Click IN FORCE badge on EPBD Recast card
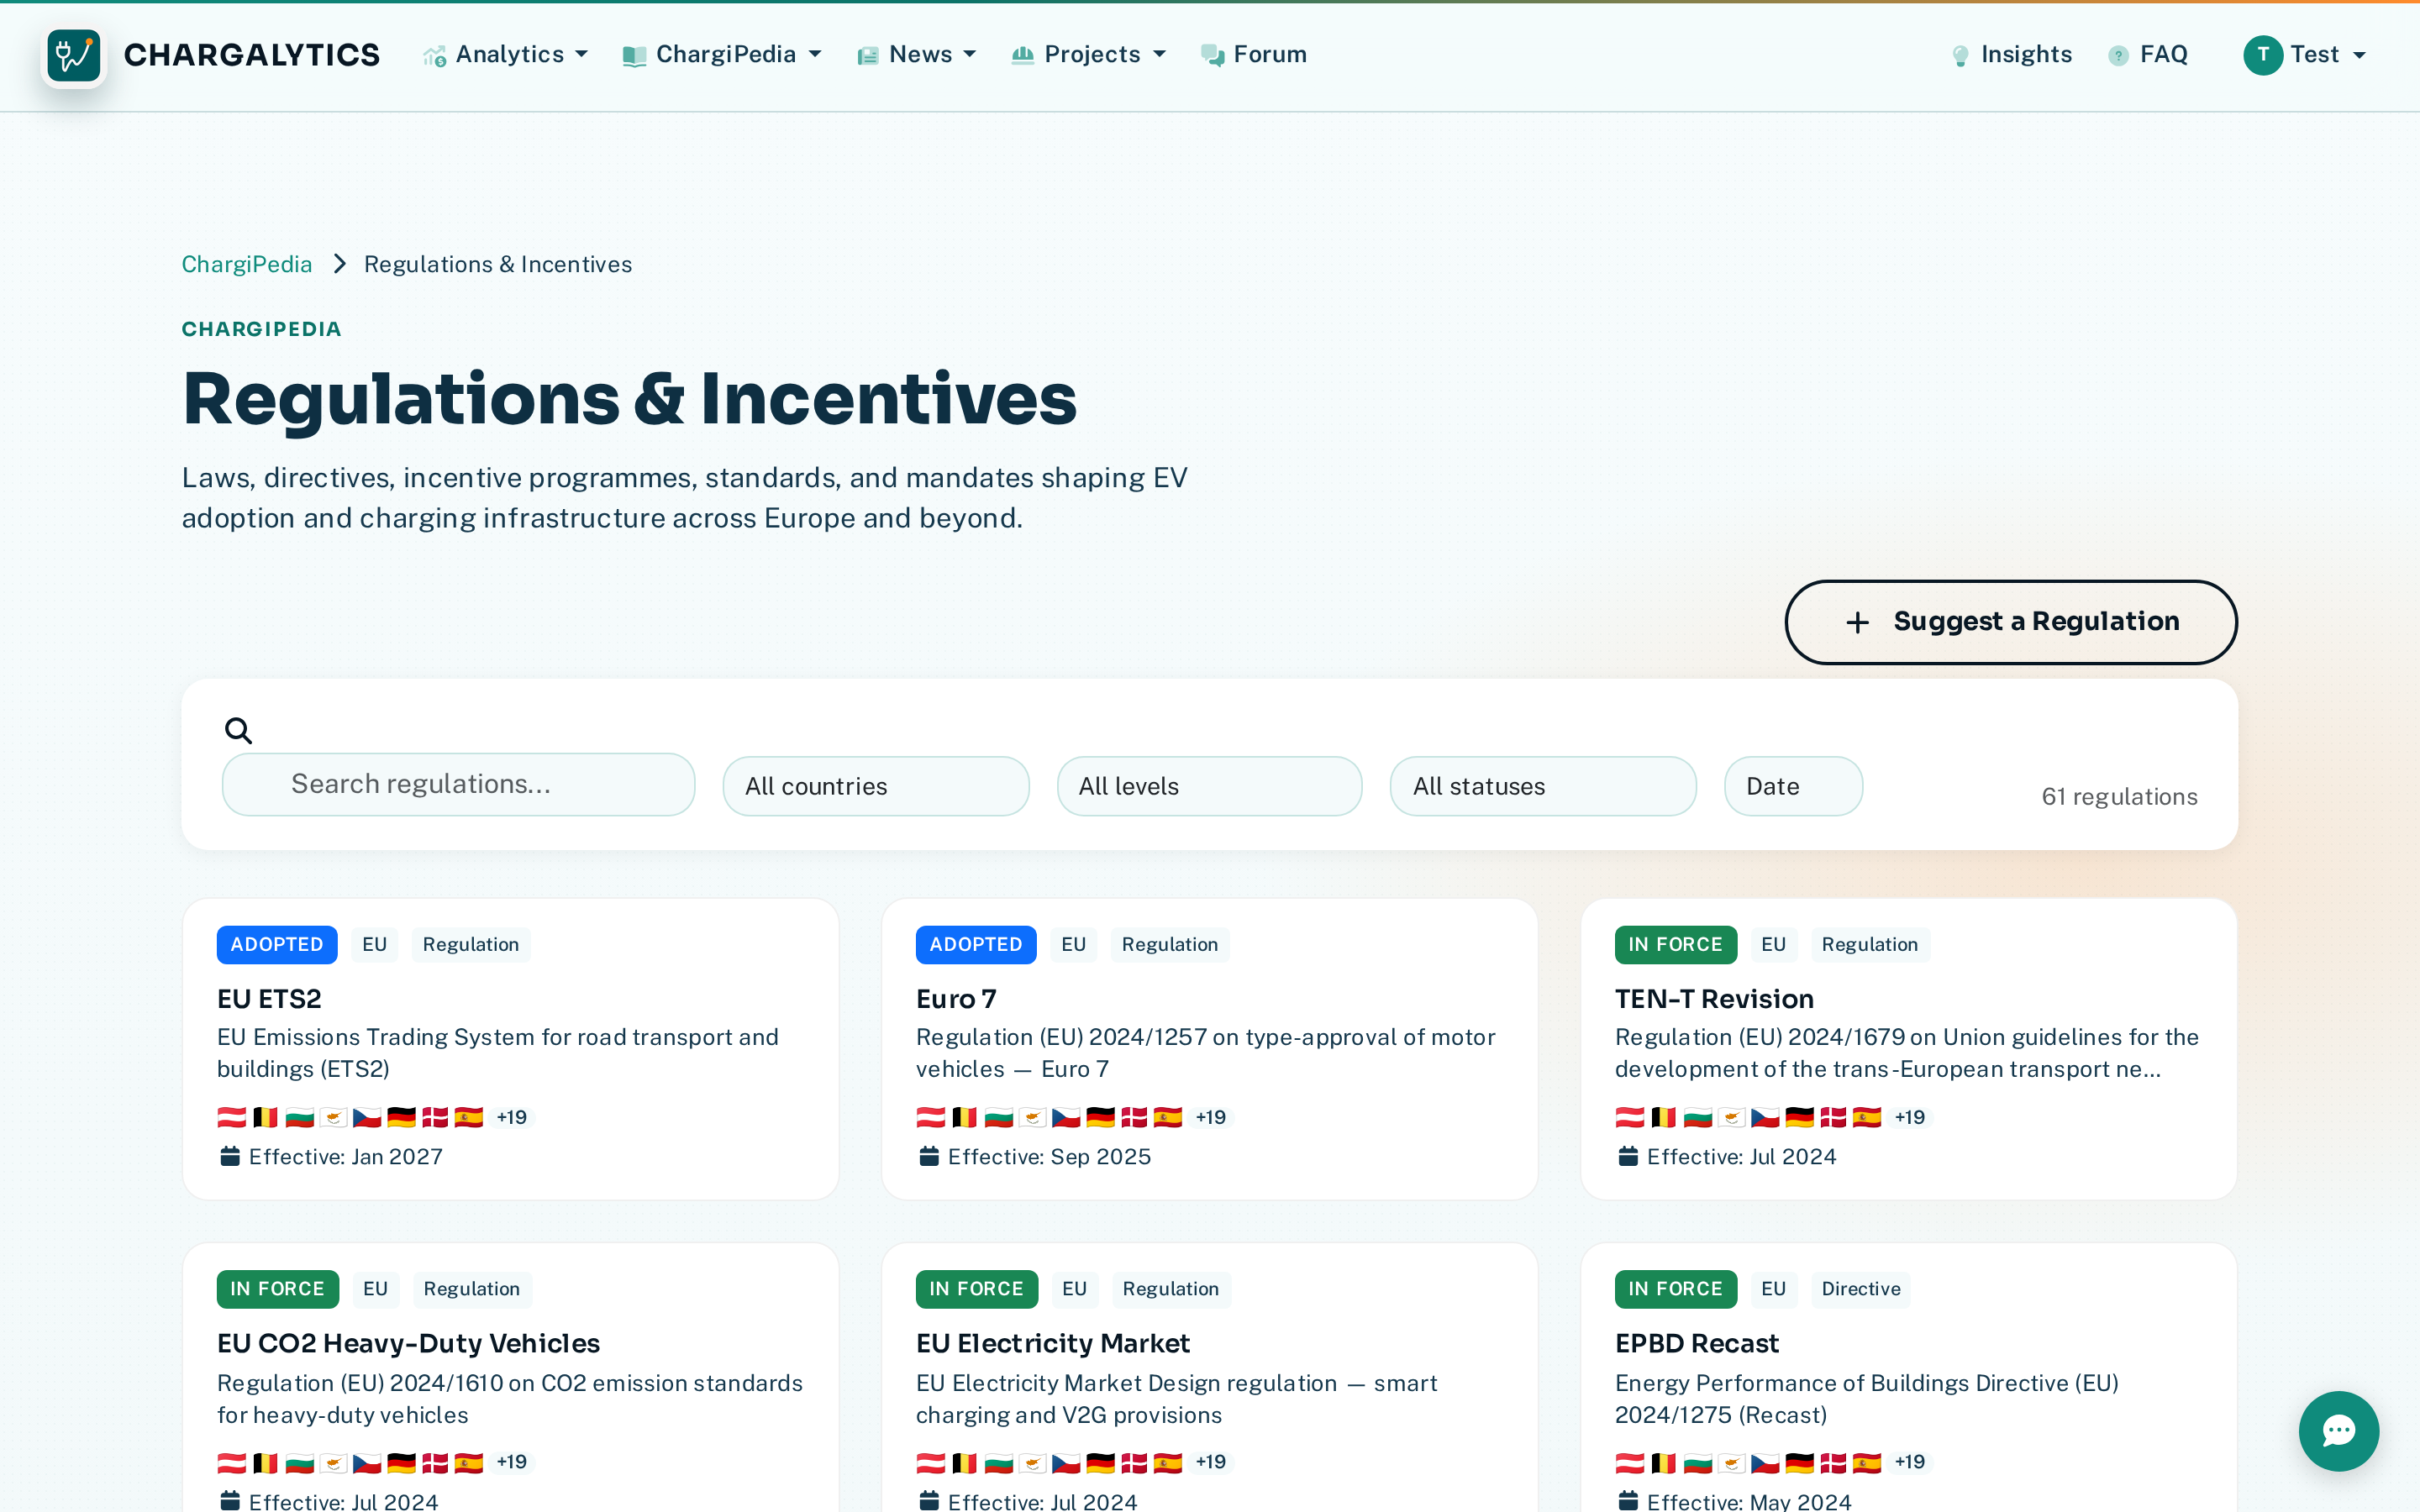This screenshot has width=2420, height=1512. tap(1675, 1289)
